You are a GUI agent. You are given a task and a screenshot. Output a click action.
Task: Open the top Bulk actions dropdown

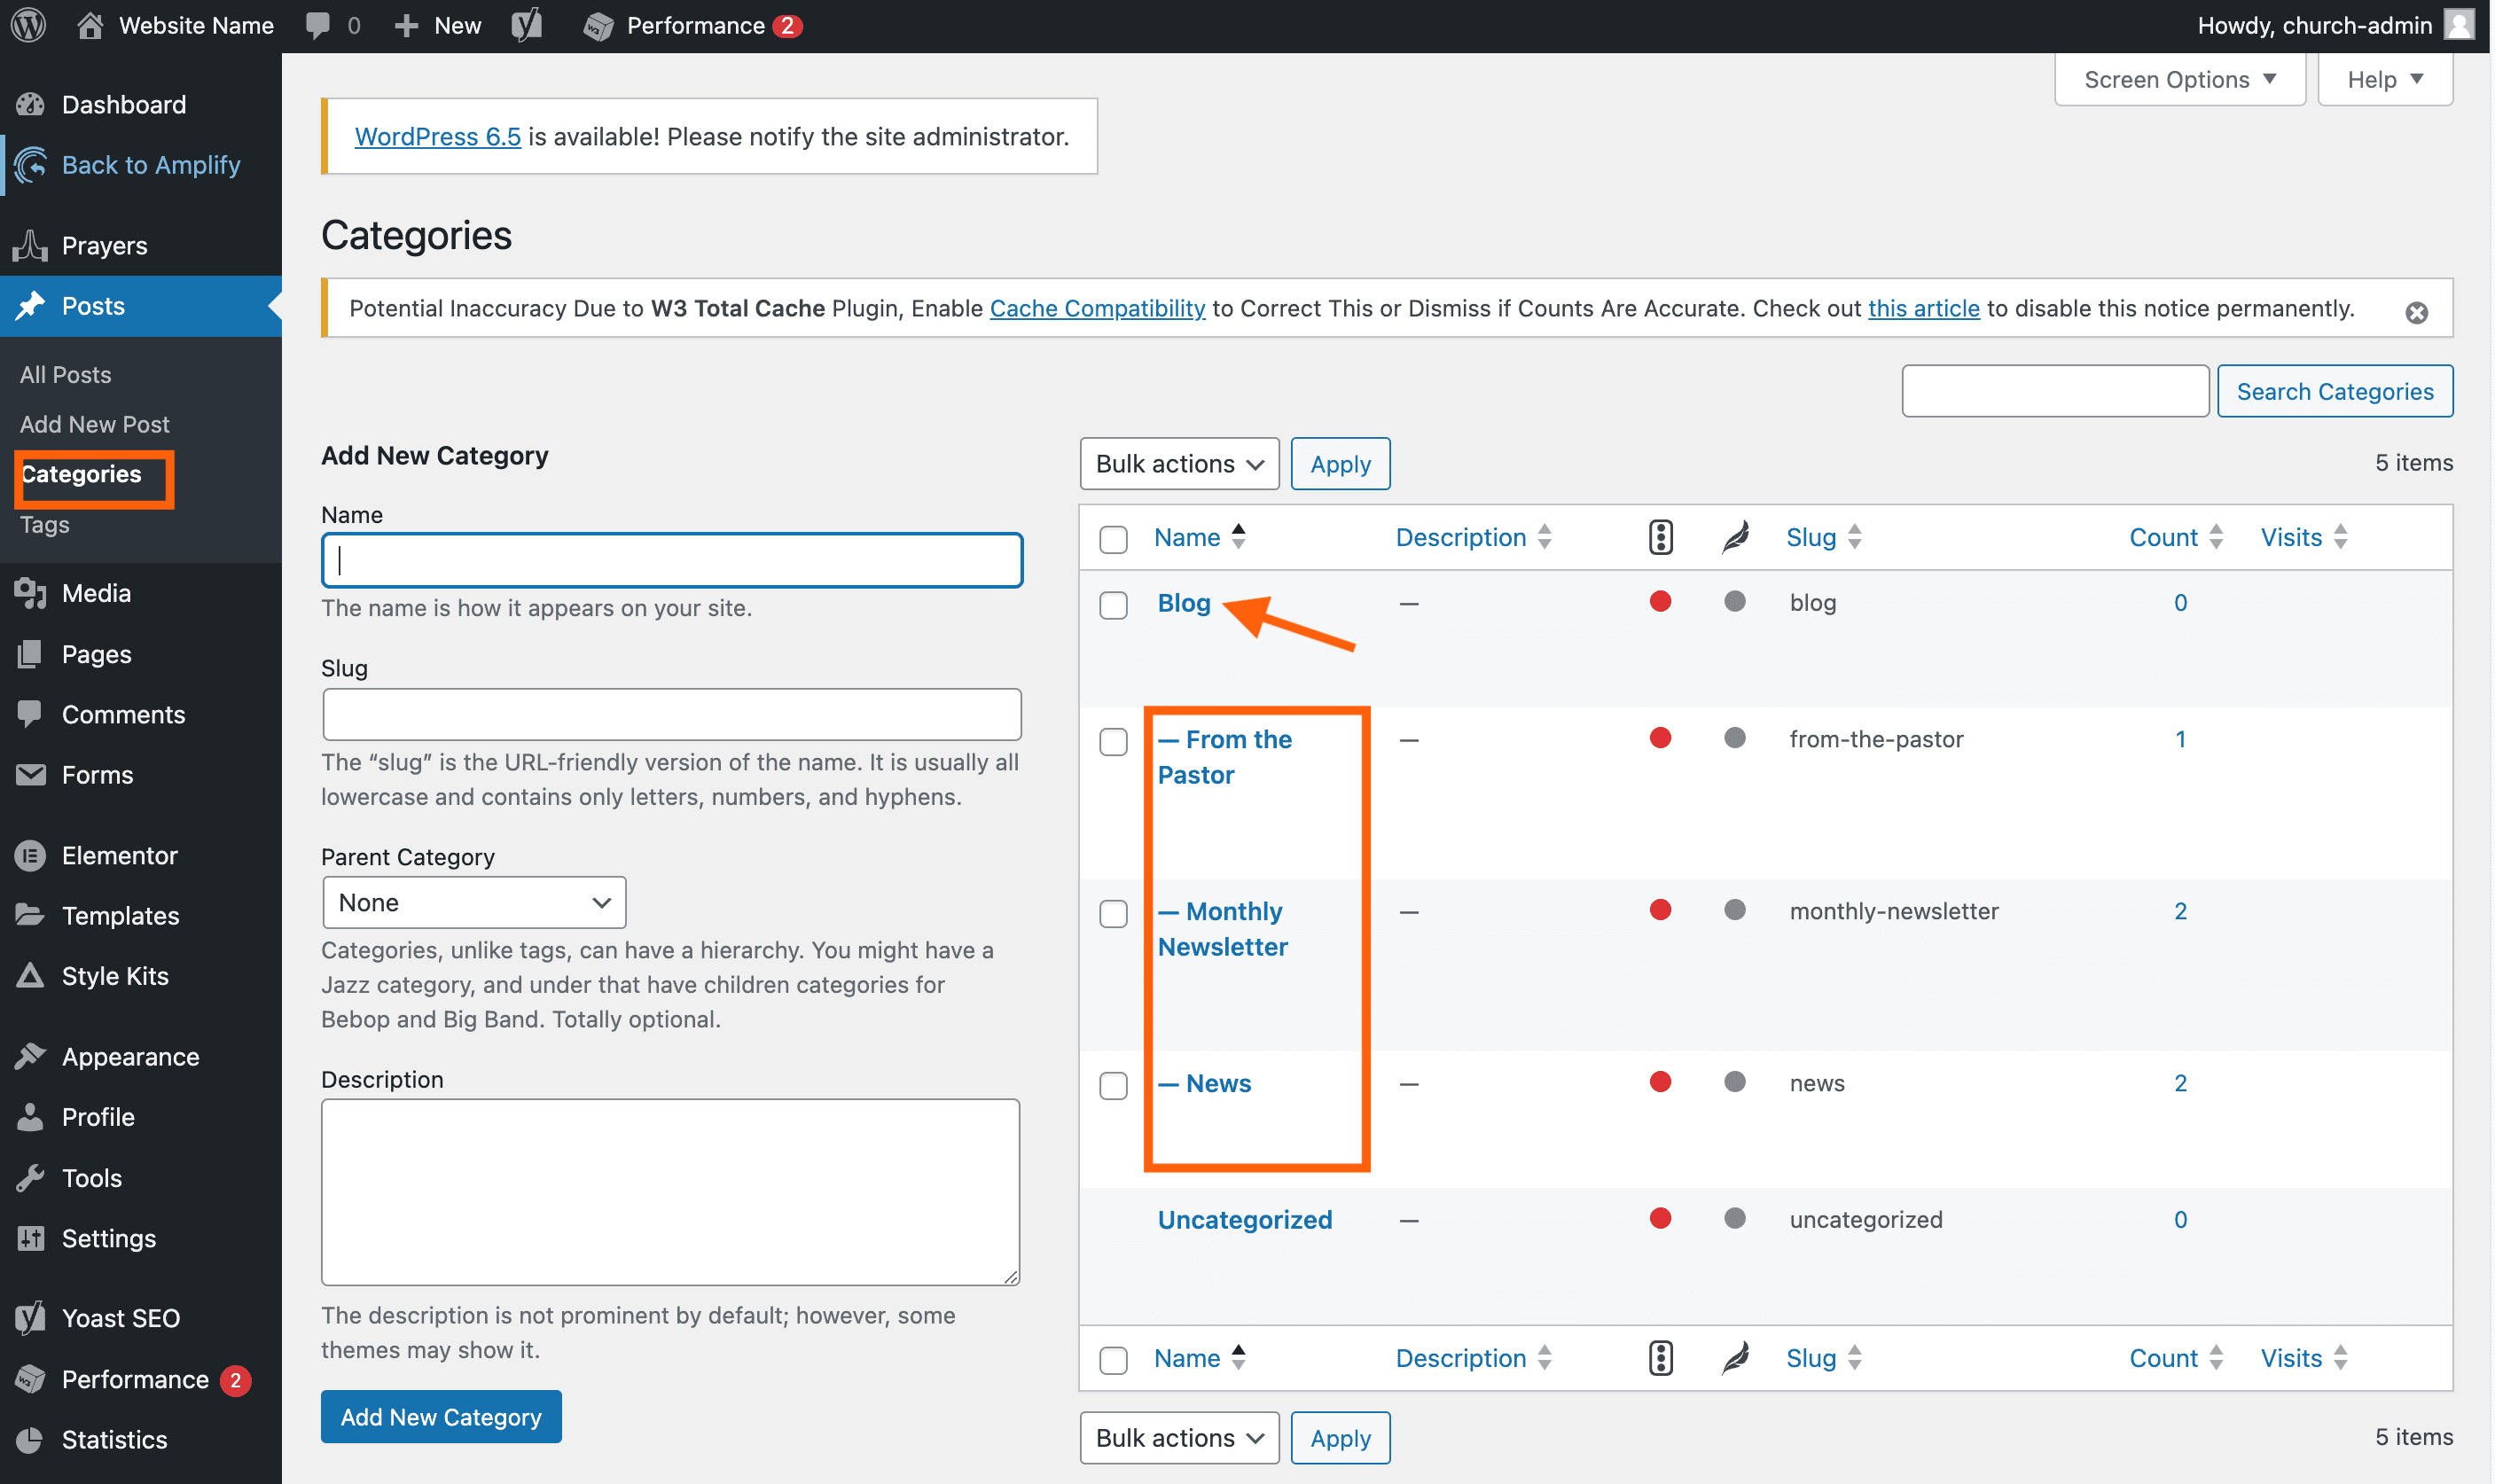click(1179, 464)
